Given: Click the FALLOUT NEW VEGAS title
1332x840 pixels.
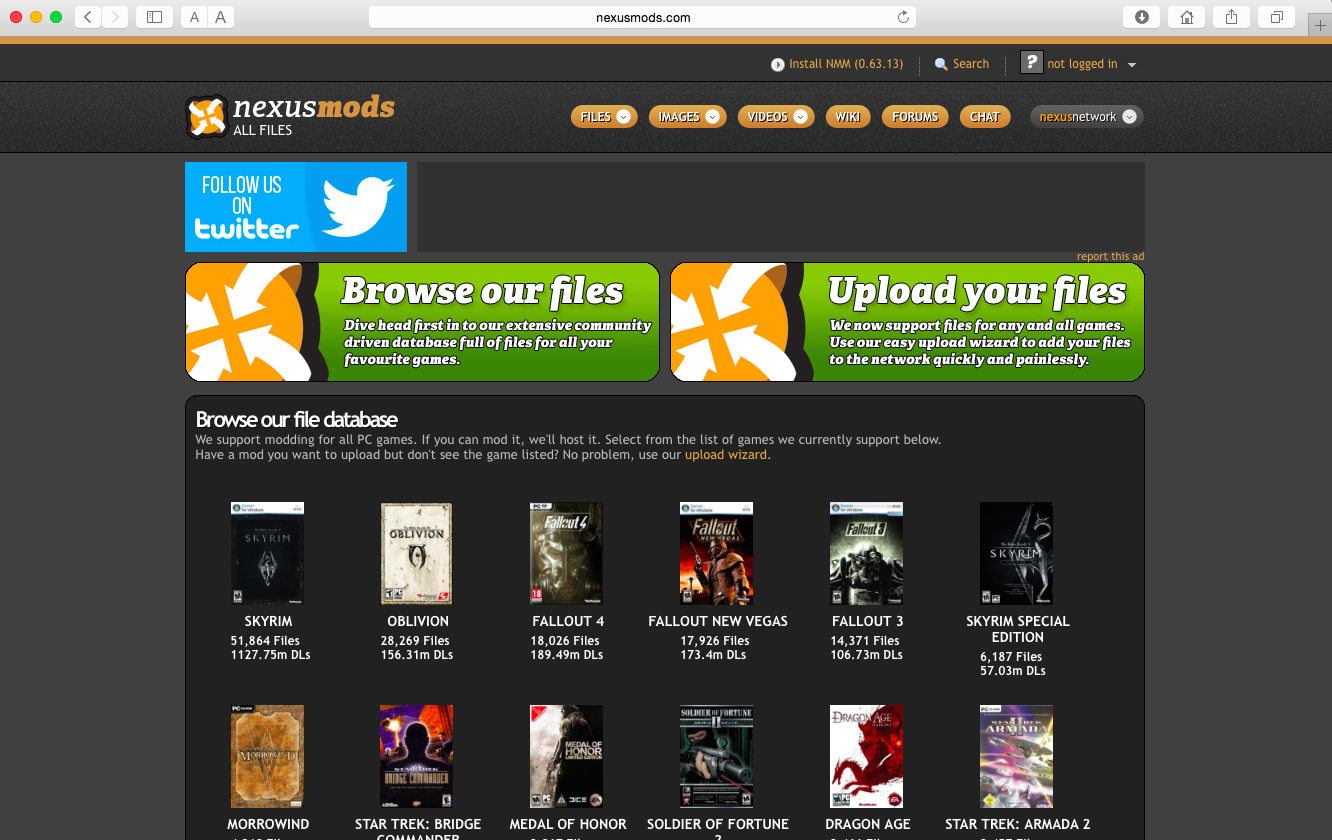Looking at the screenshot, I should click(718, 621).
